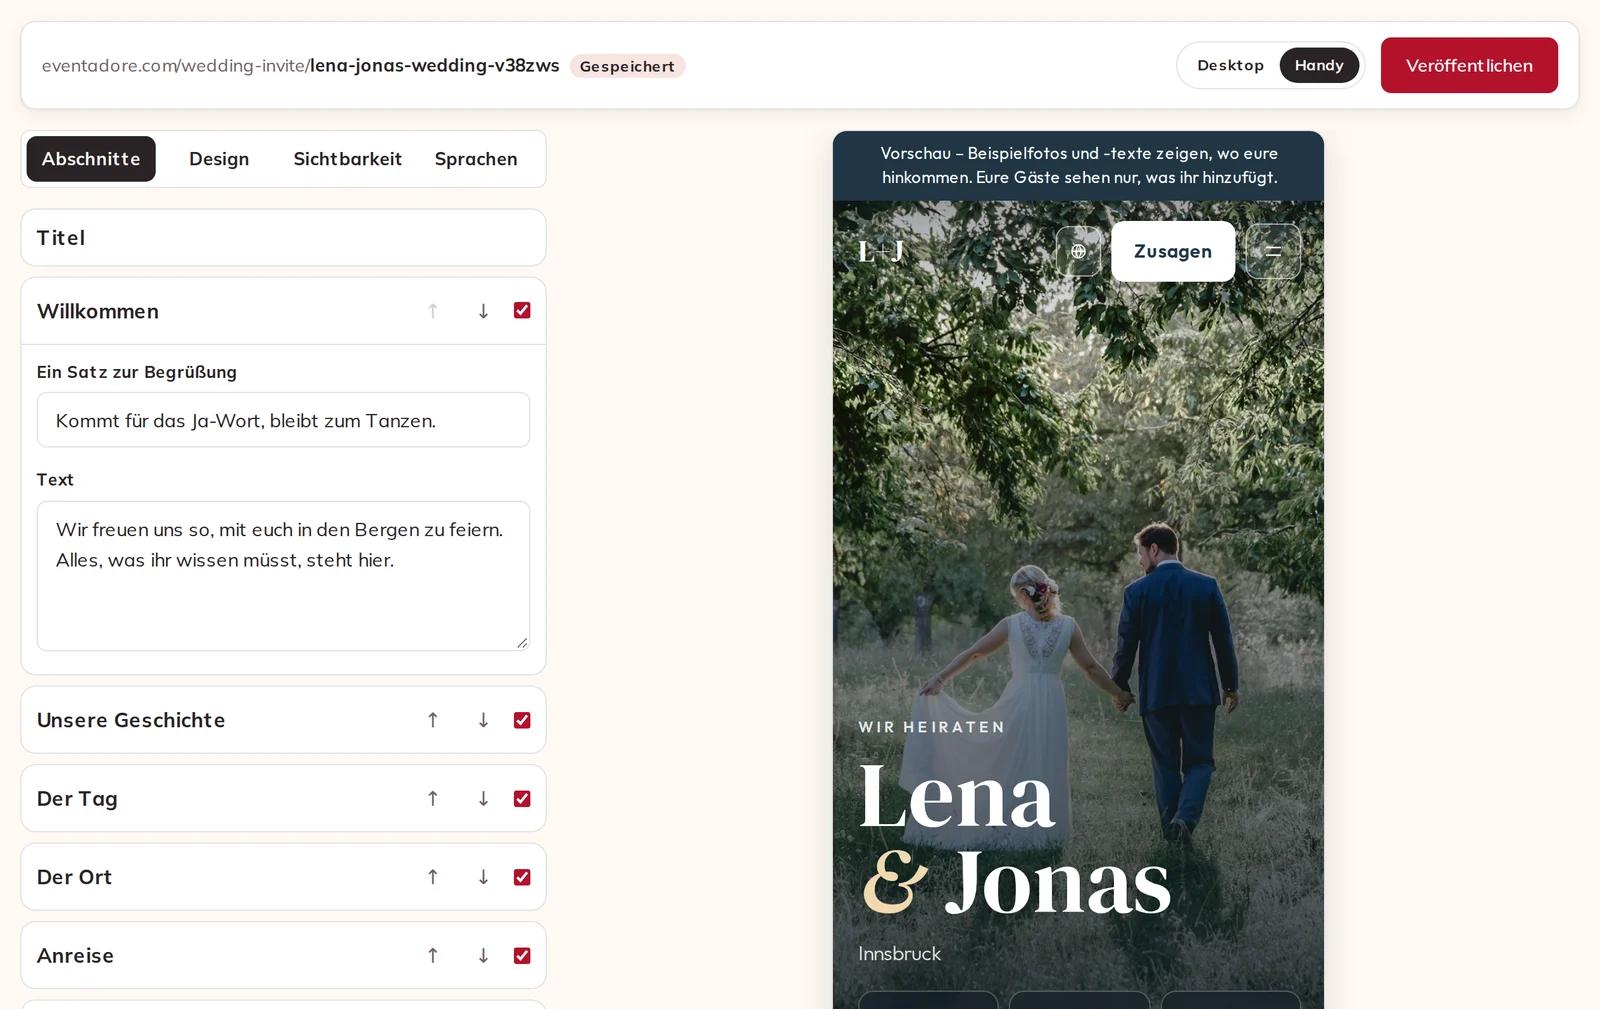Screen dimensions: 1600x1009
Task: Open the Abschnitte tab
Action: click(x=91, y=159)
